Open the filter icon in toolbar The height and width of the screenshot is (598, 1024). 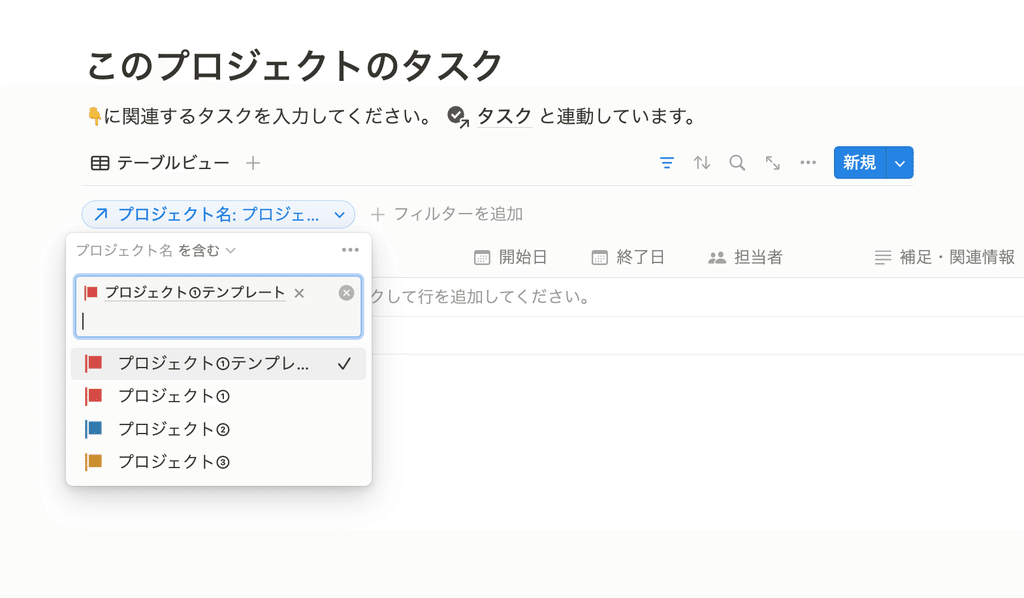point(667,163)
